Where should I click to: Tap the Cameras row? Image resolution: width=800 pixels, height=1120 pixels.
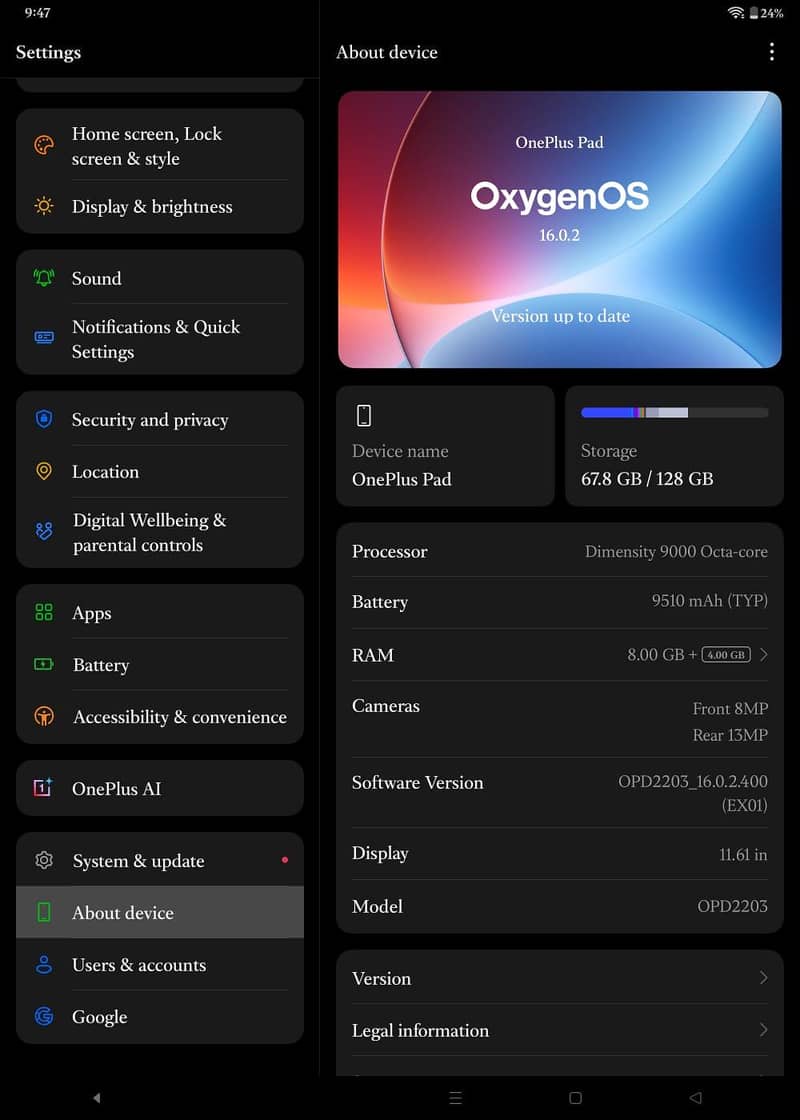(559, 719)
